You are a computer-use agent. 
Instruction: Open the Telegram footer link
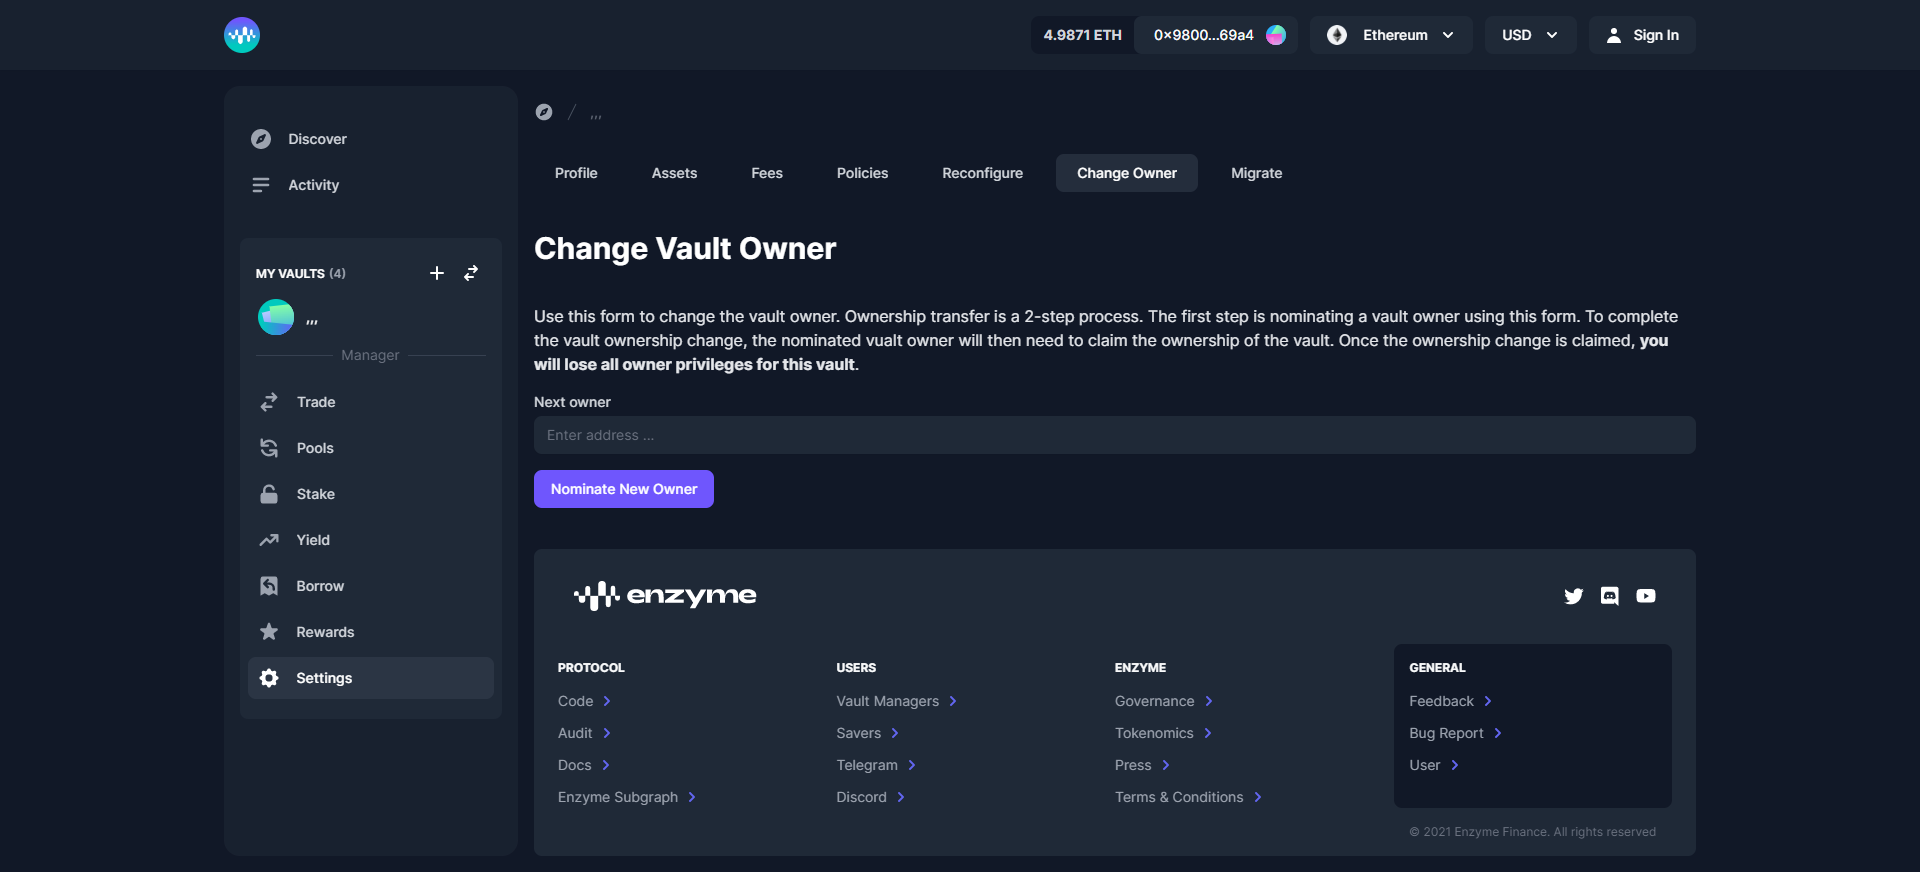[876, 765]
